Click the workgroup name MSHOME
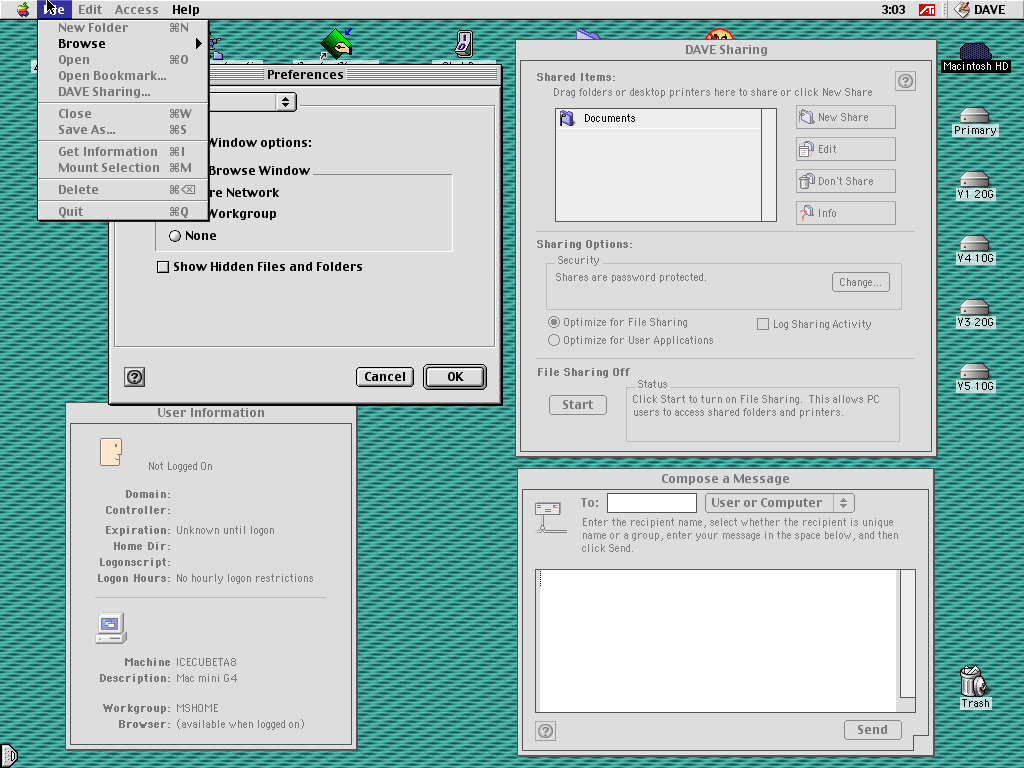 click(197, 709)
